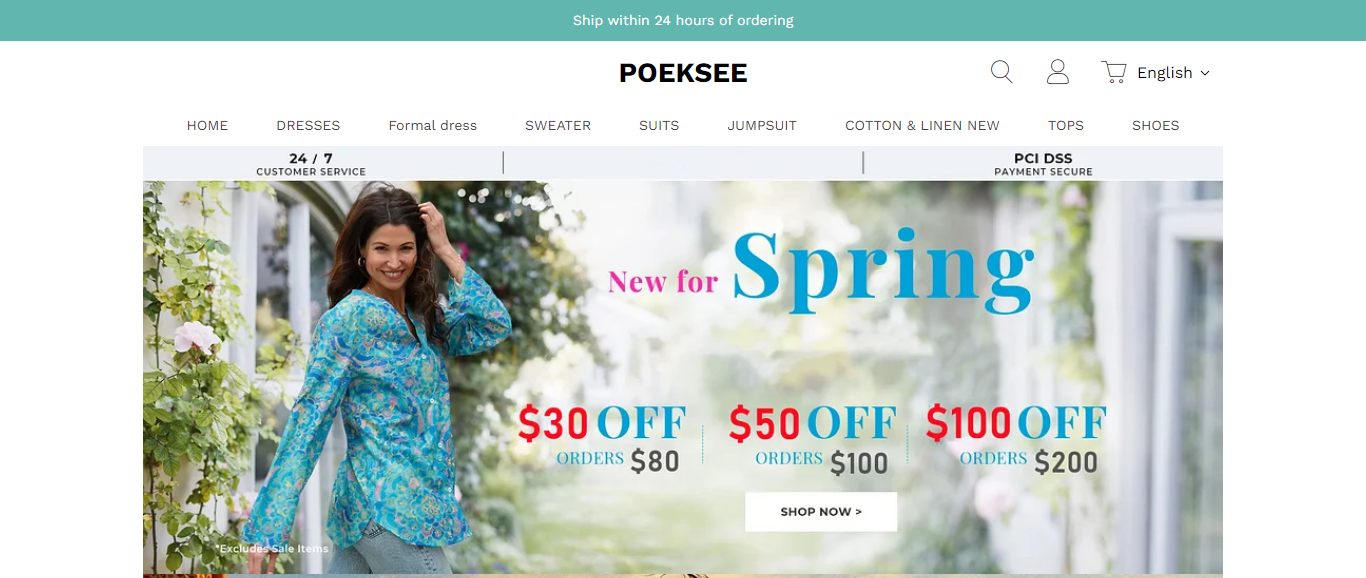Expand the English language dropdown
The width and height of the screenshot is (1366, 578).
click(x=1173, y=73)
